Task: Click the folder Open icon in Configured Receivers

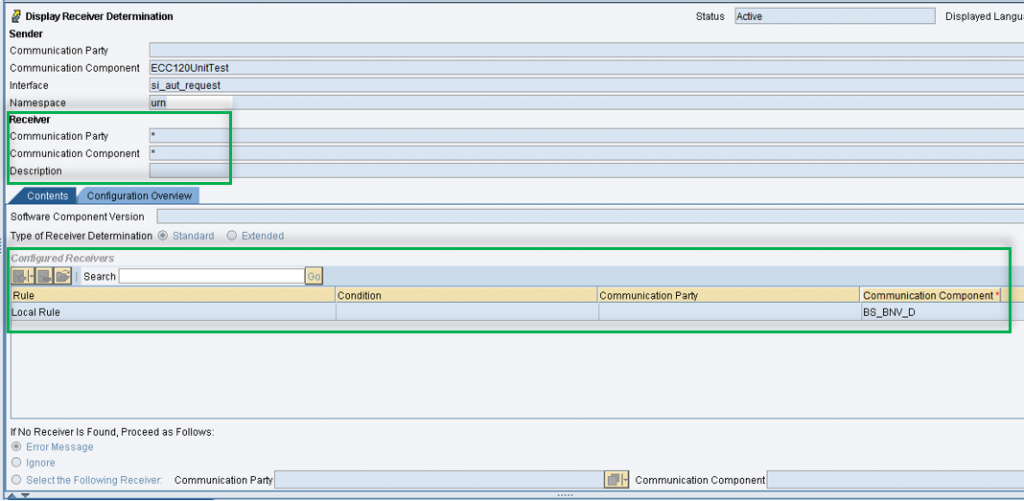Action: [63, 276]
